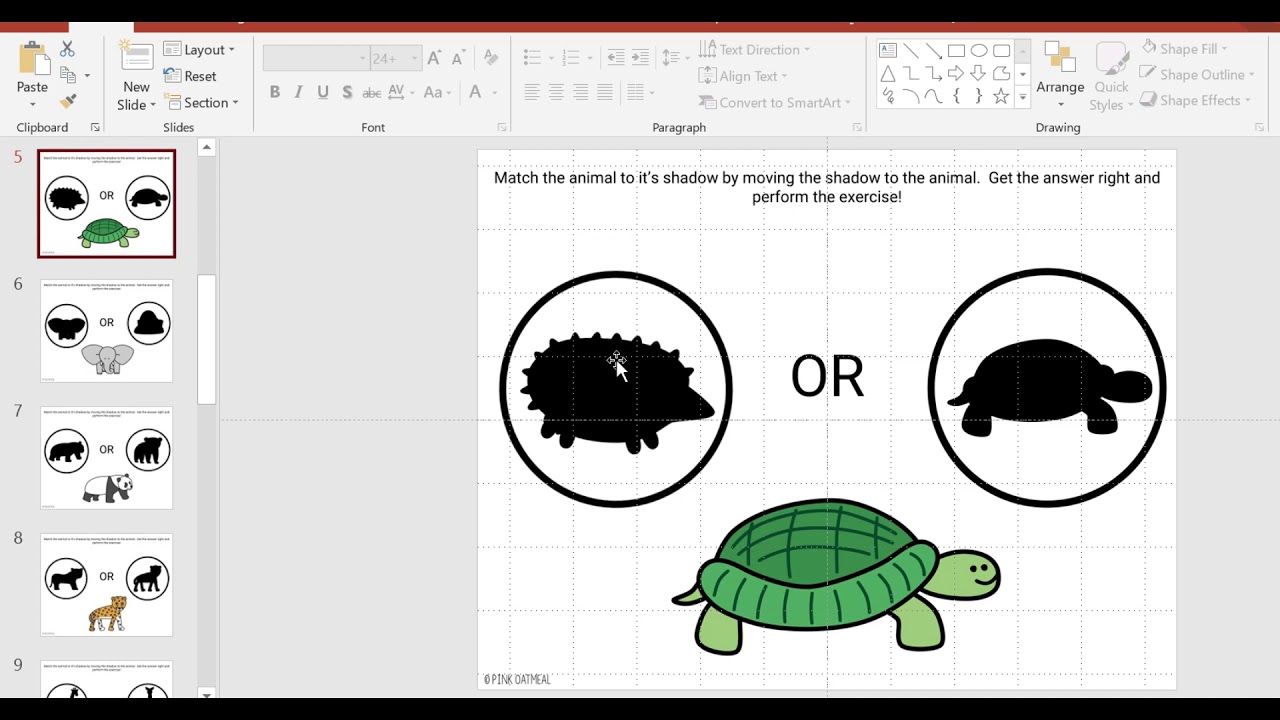Select the isosceles triangle shape
The width and height of the screenshot is (1280, 720).
887,73
